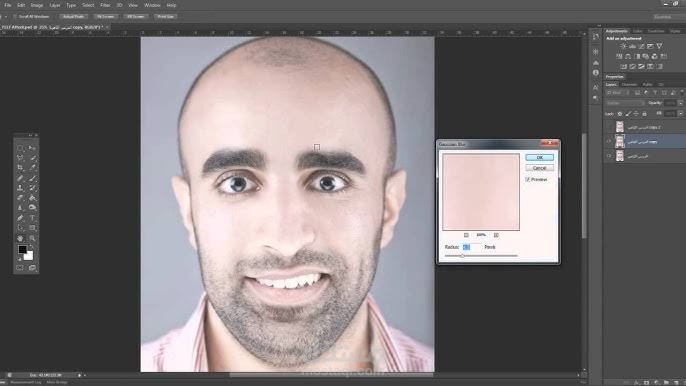
Task: Open the File menu
Action: pyautogui.click(x=8, y=5)
